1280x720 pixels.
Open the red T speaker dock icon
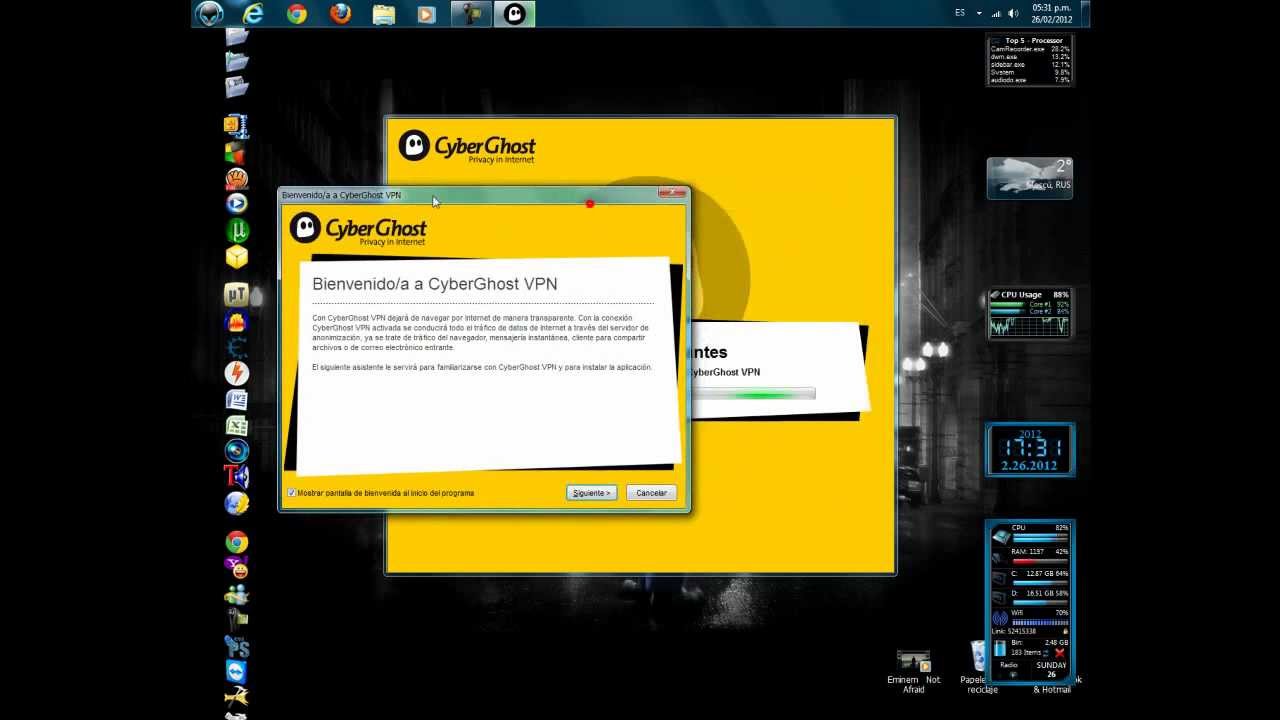click(x=236, y=477)
